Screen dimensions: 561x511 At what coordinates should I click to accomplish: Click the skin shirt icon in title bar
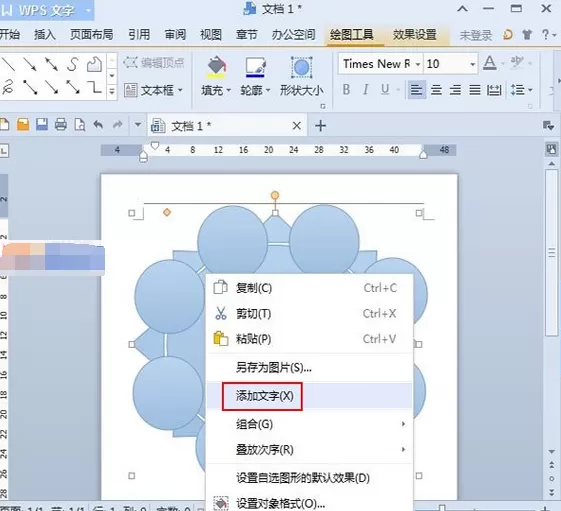pos(526,35)
